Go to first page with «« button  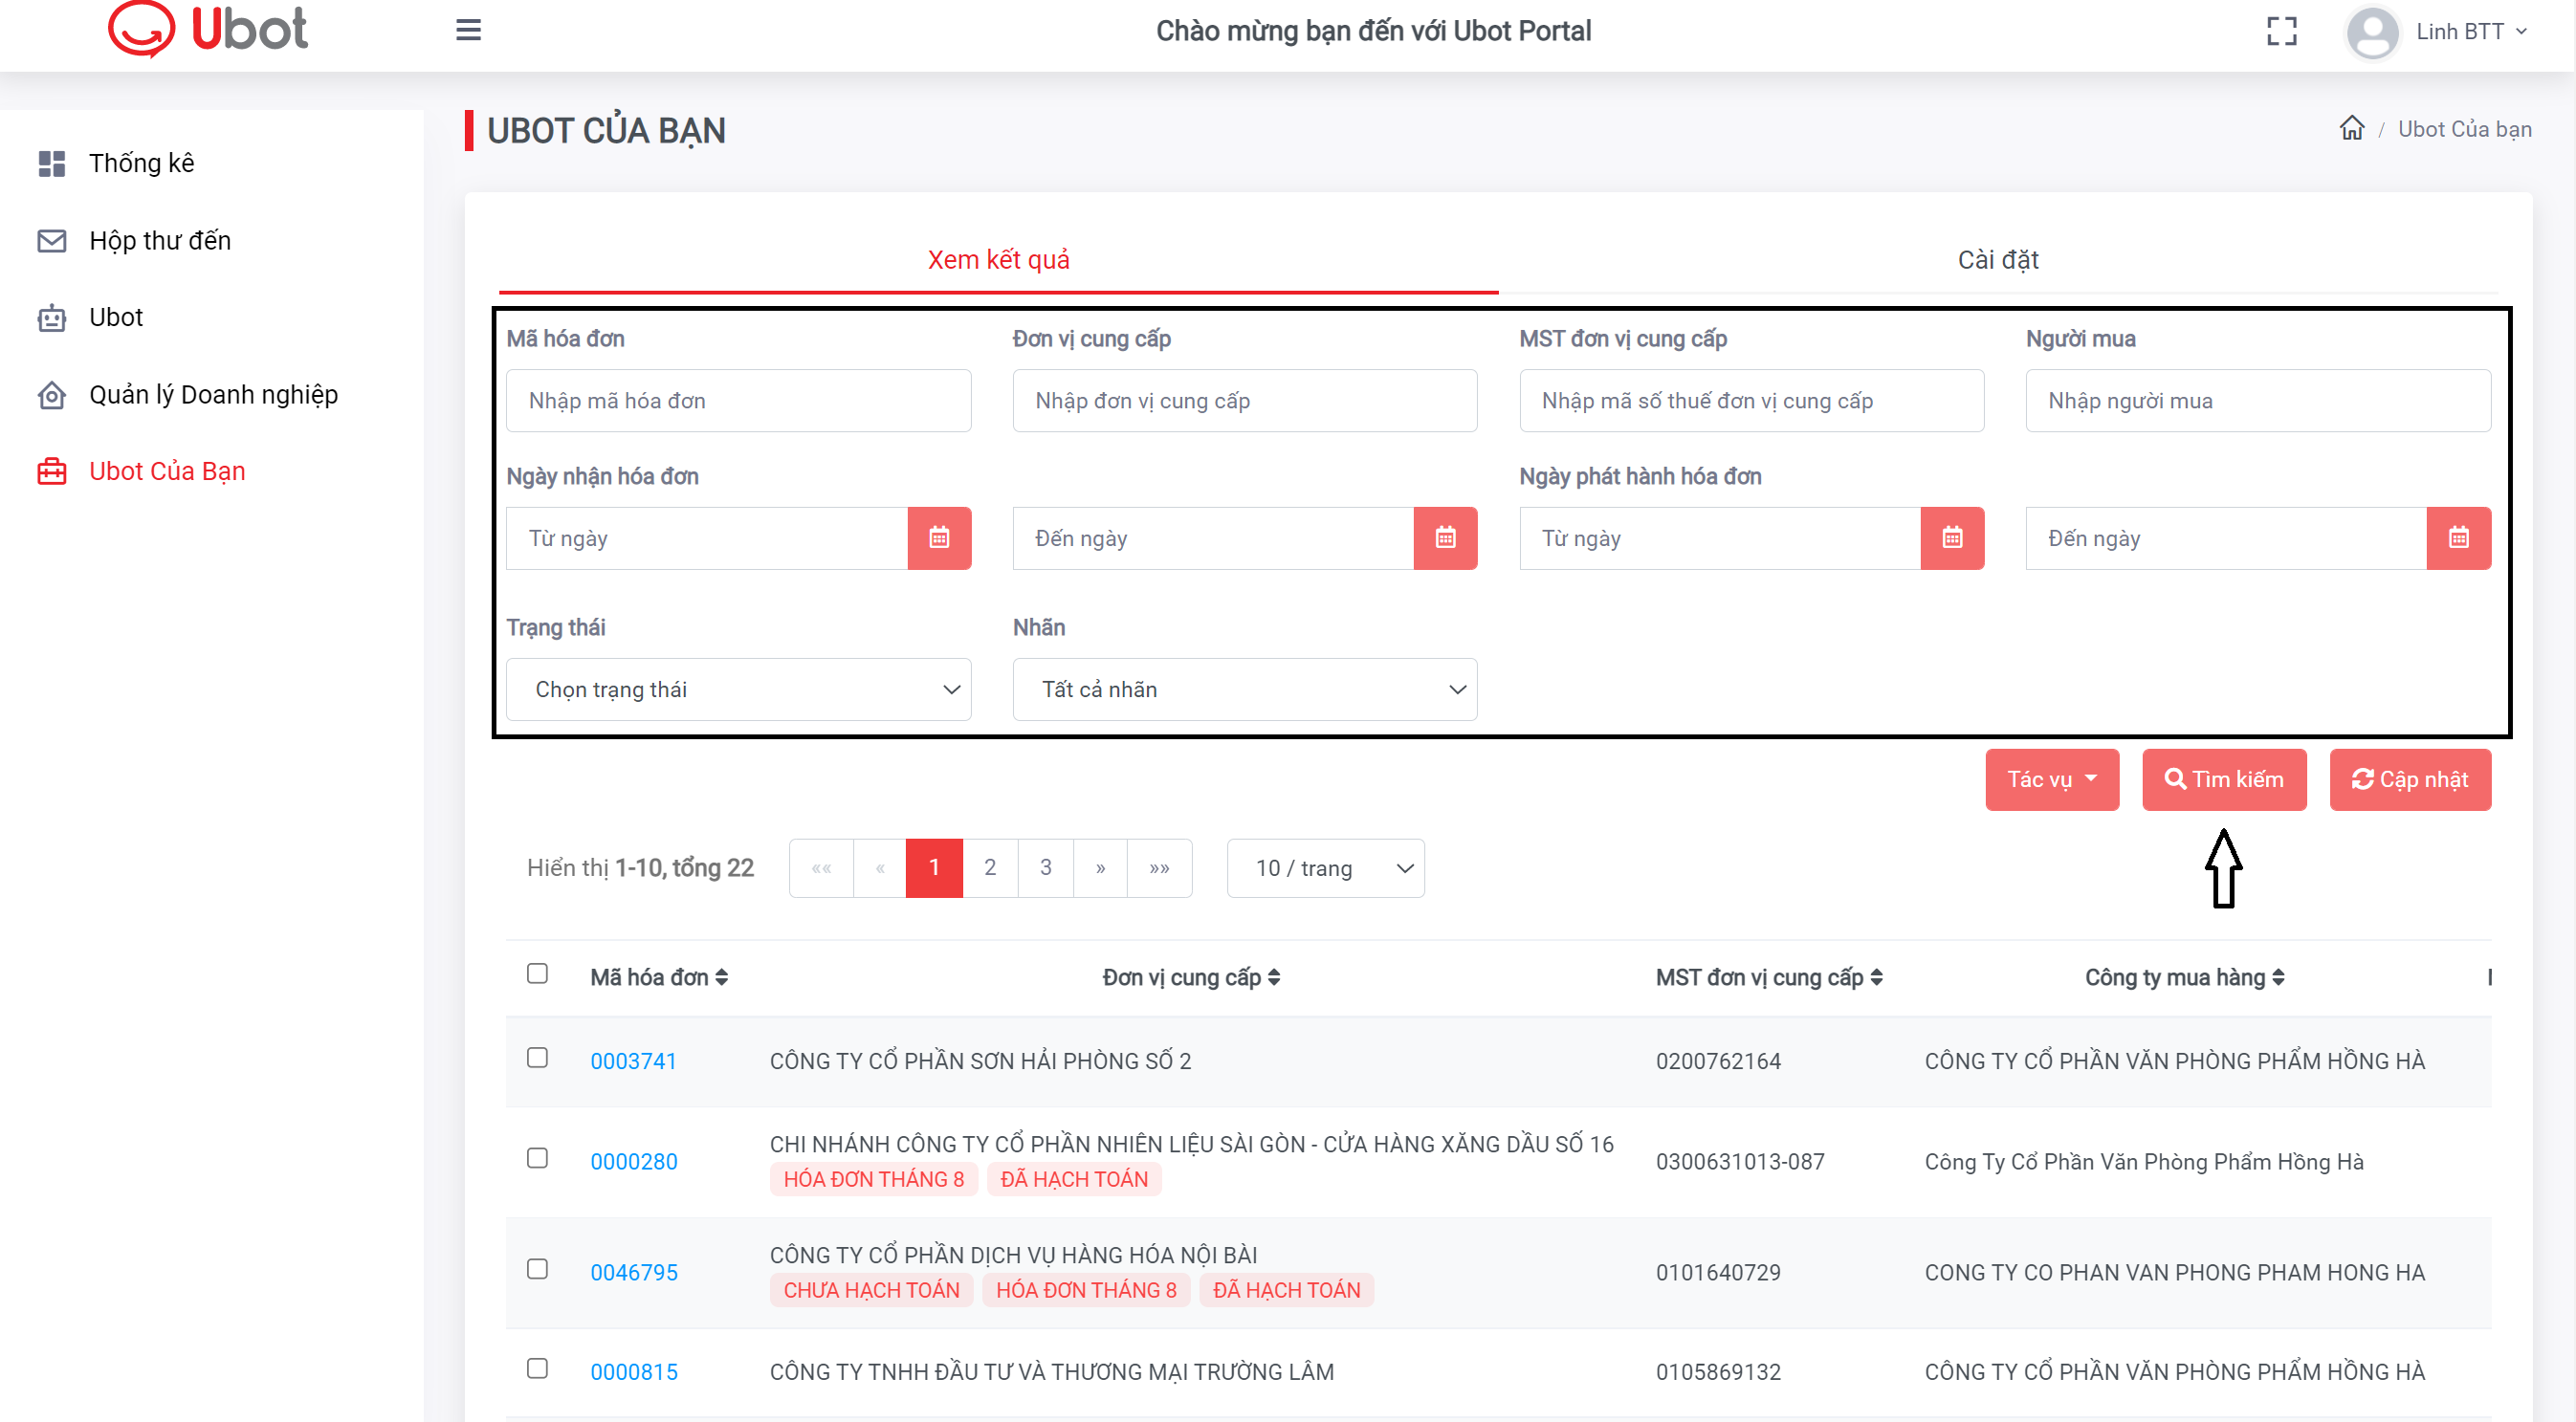tap(821, 868)
